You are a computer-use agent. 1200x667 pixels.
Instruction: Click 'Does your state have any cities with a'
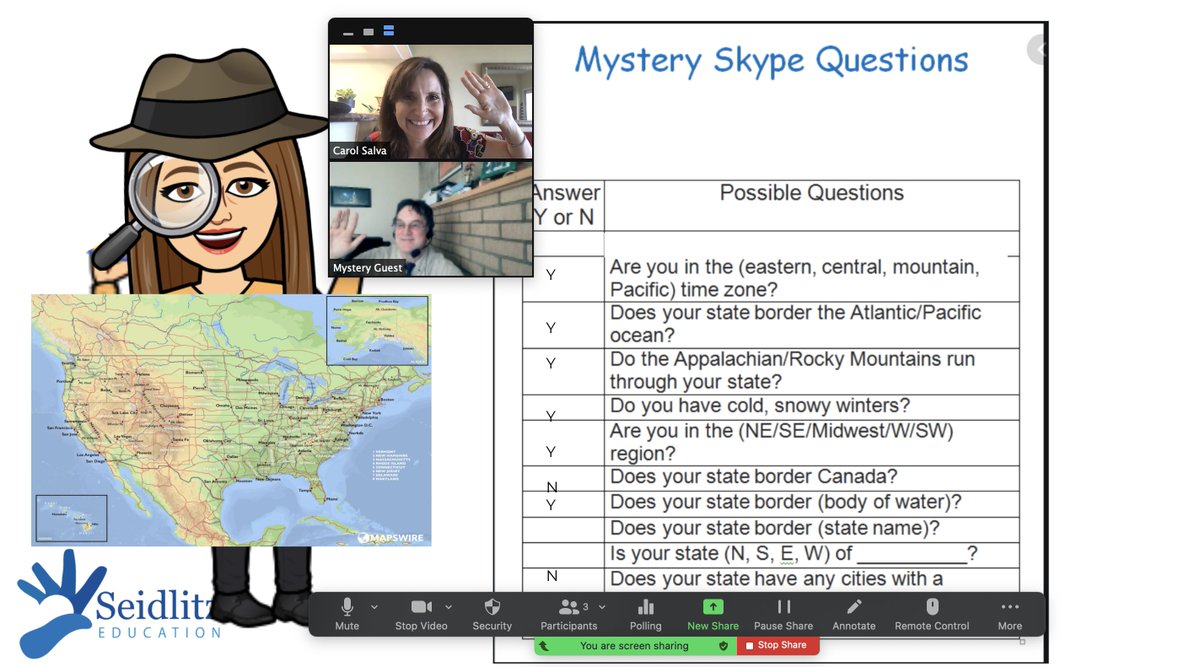pyautogui.click(x=777, y=579)
